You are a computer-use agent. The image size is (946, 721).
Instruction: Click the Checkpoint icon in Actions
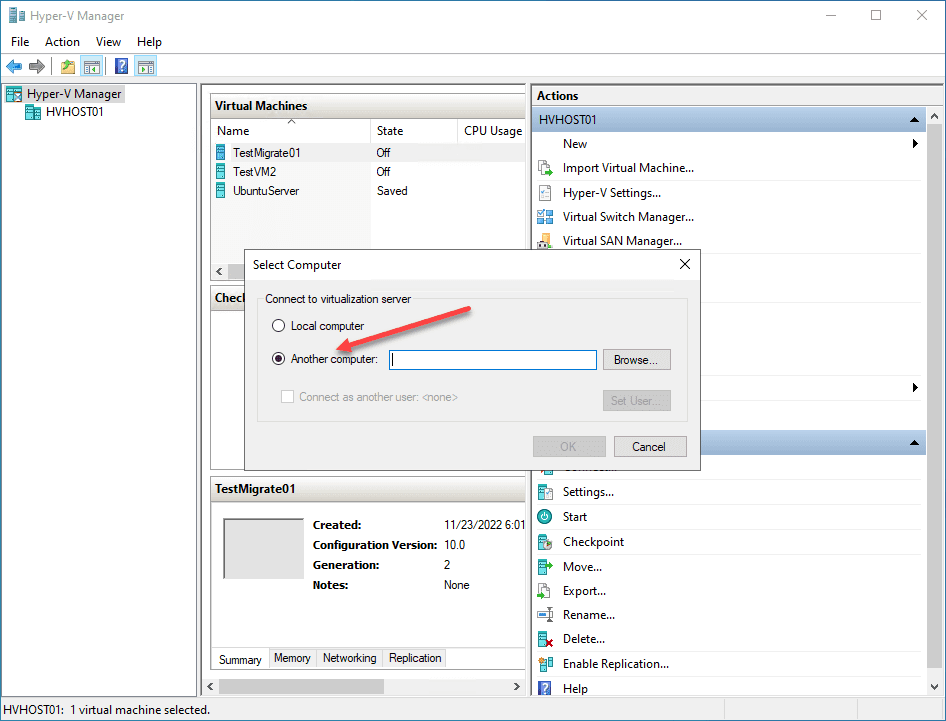[x=545, y=542]
